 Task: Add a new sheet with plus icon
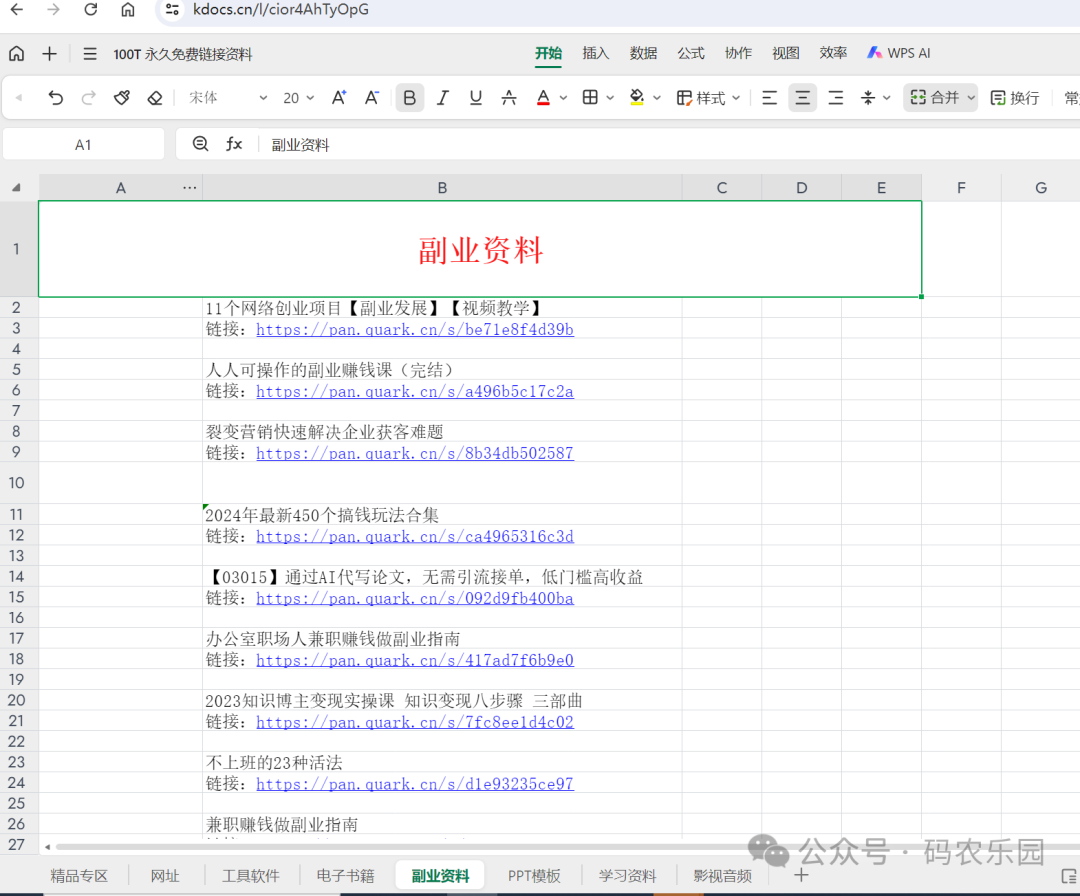pyautogui.click(x=801, y=875)
